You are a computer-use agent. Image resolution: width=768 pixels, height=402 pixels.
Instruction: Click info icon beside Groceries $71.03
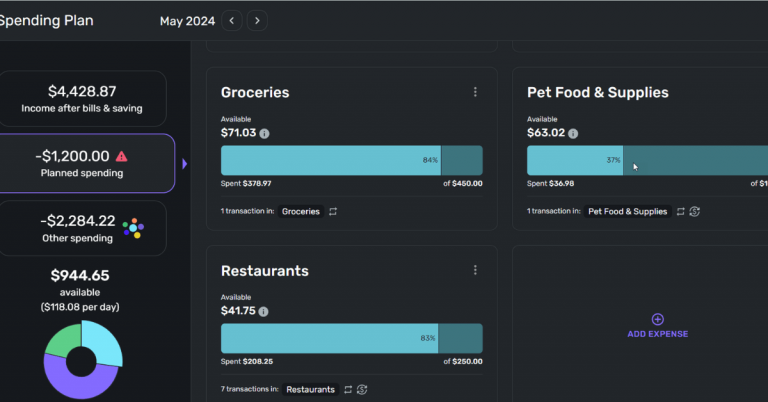[x=264, y=133]
